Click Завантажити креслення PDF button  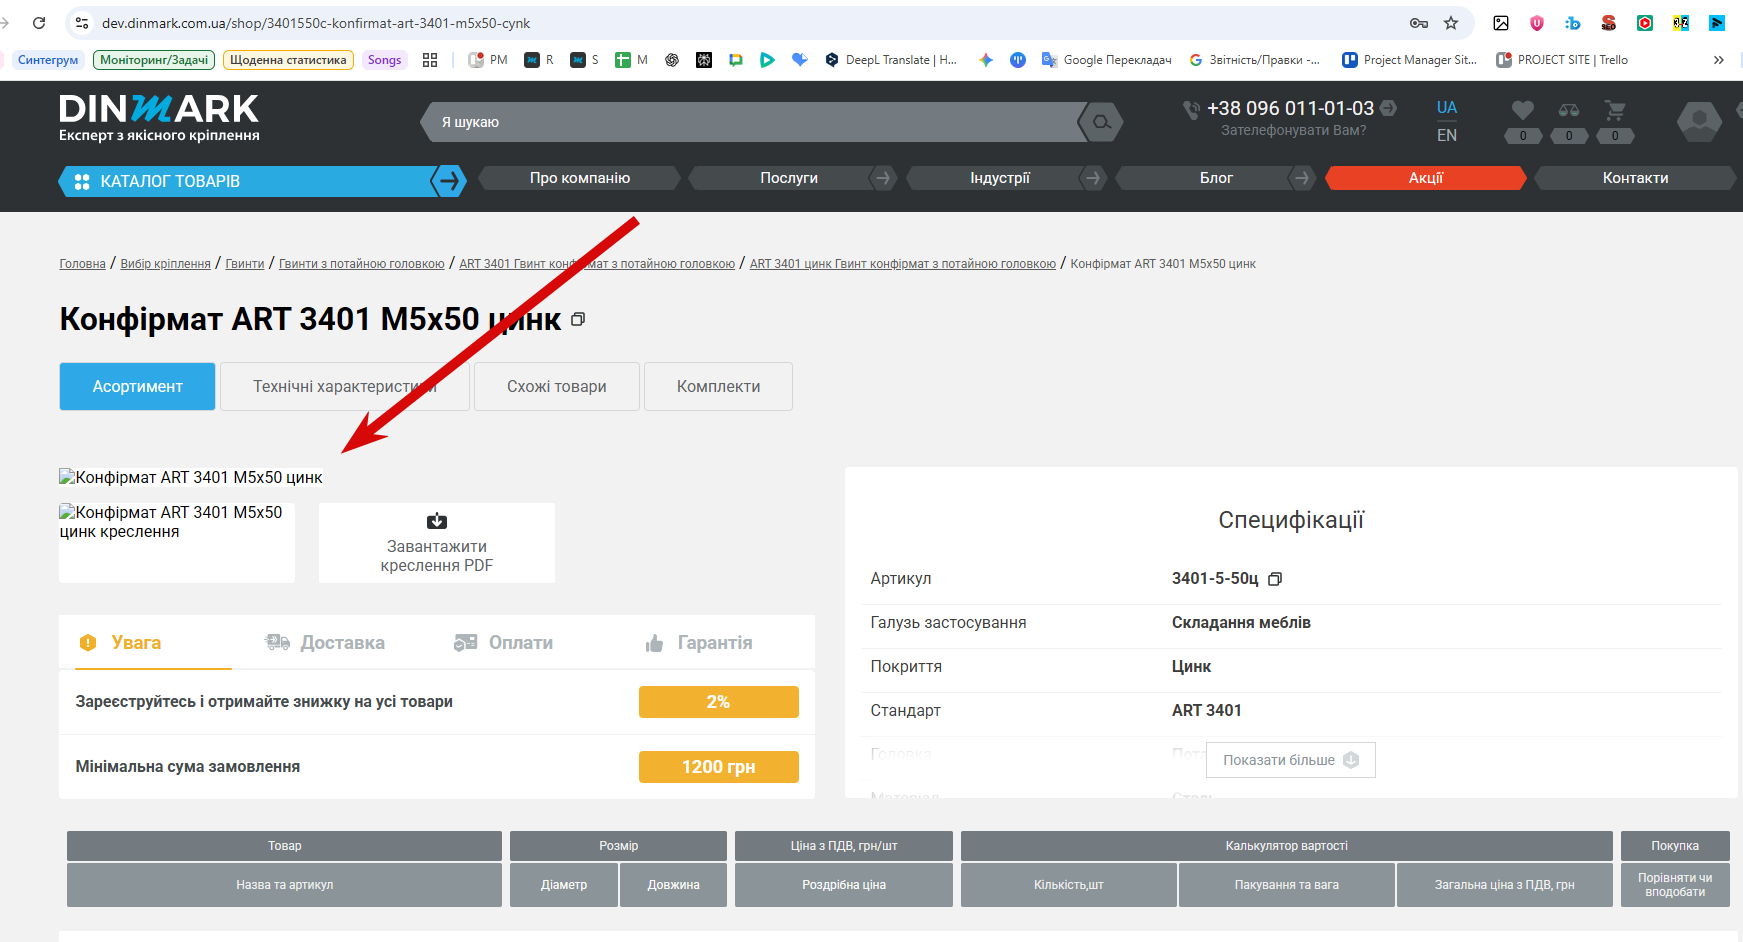[437, 543]
